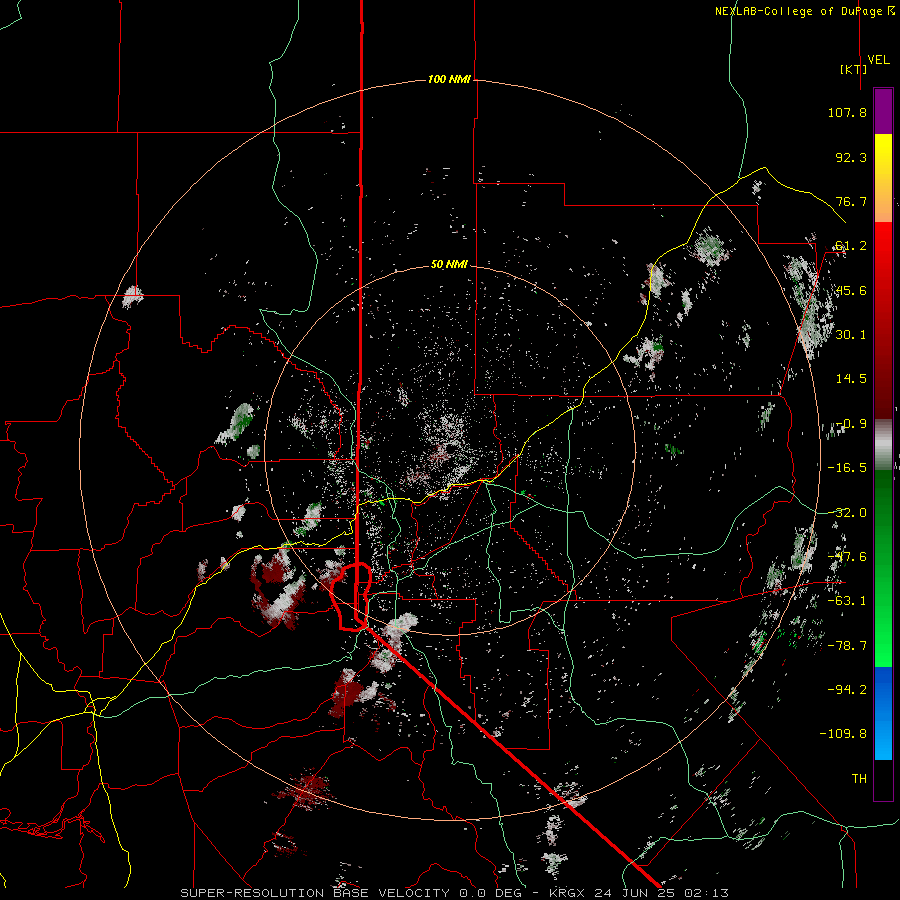Pick the gray near-zero segment of color bar
This screenshot has width=900, height=900.
click(883, 442)
